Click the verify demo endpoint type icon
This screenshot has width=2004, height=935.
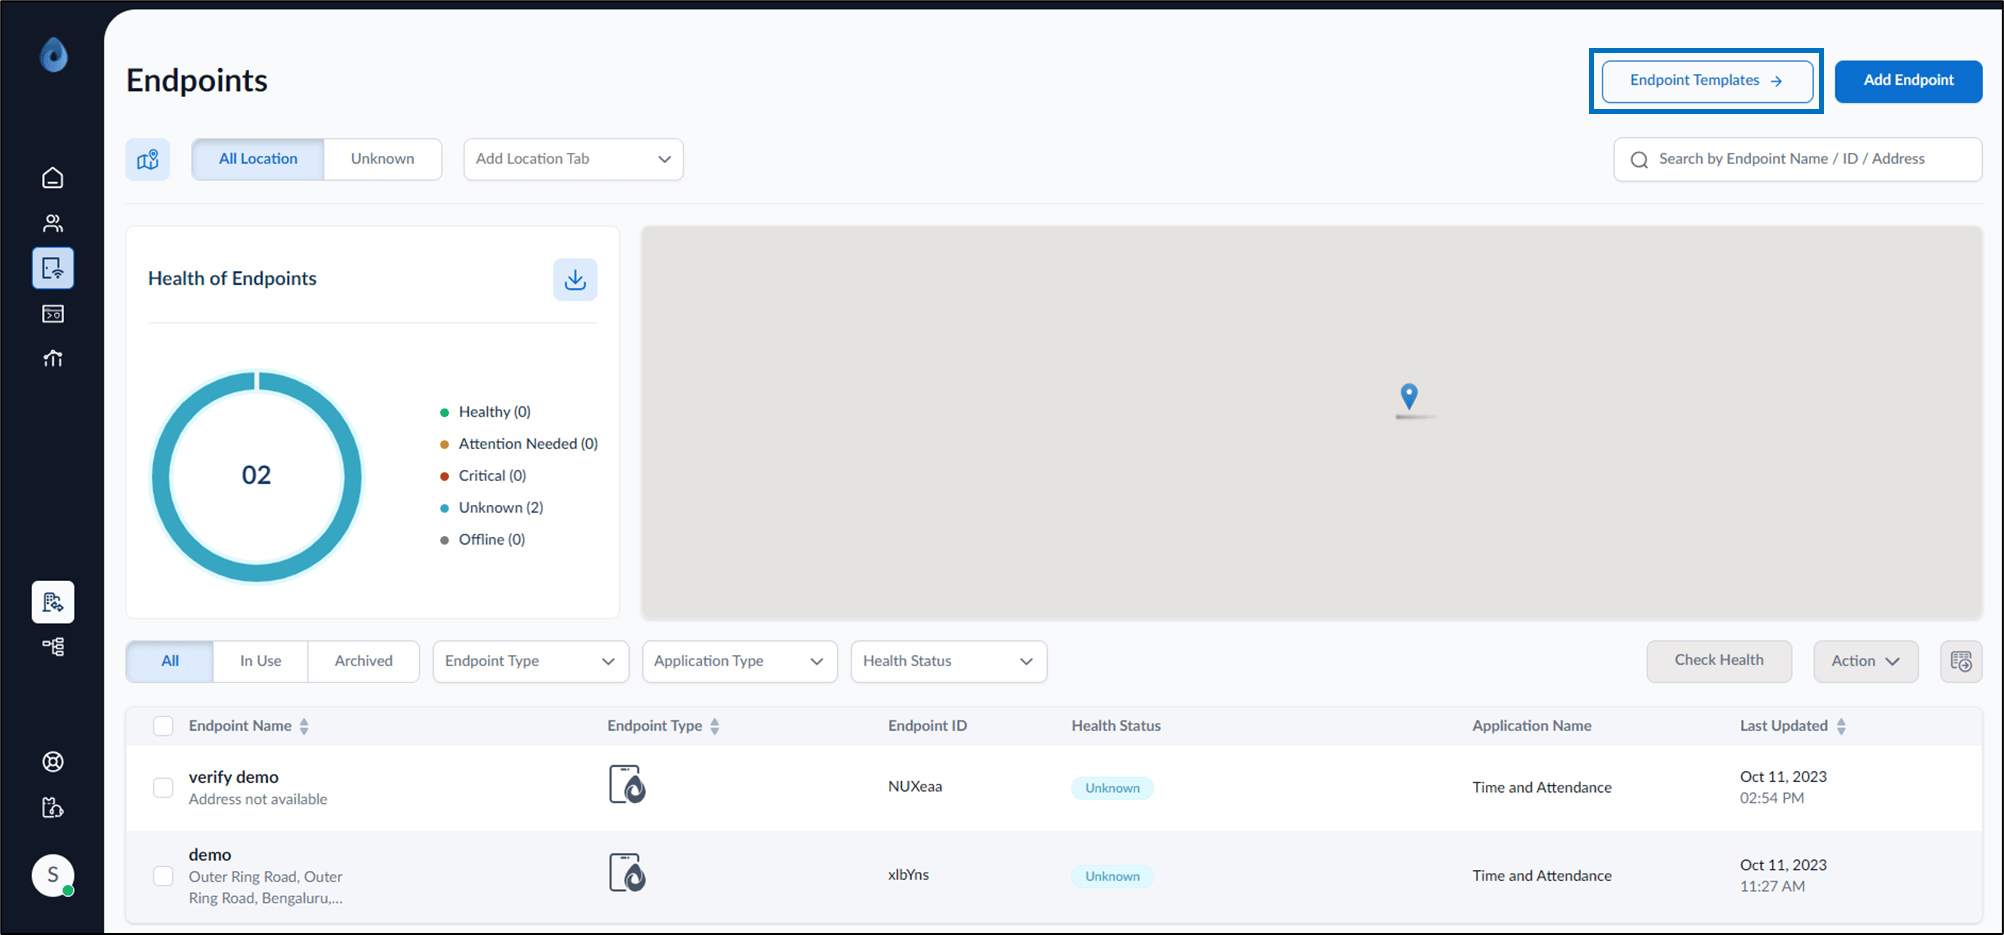(x=627, y=785)
